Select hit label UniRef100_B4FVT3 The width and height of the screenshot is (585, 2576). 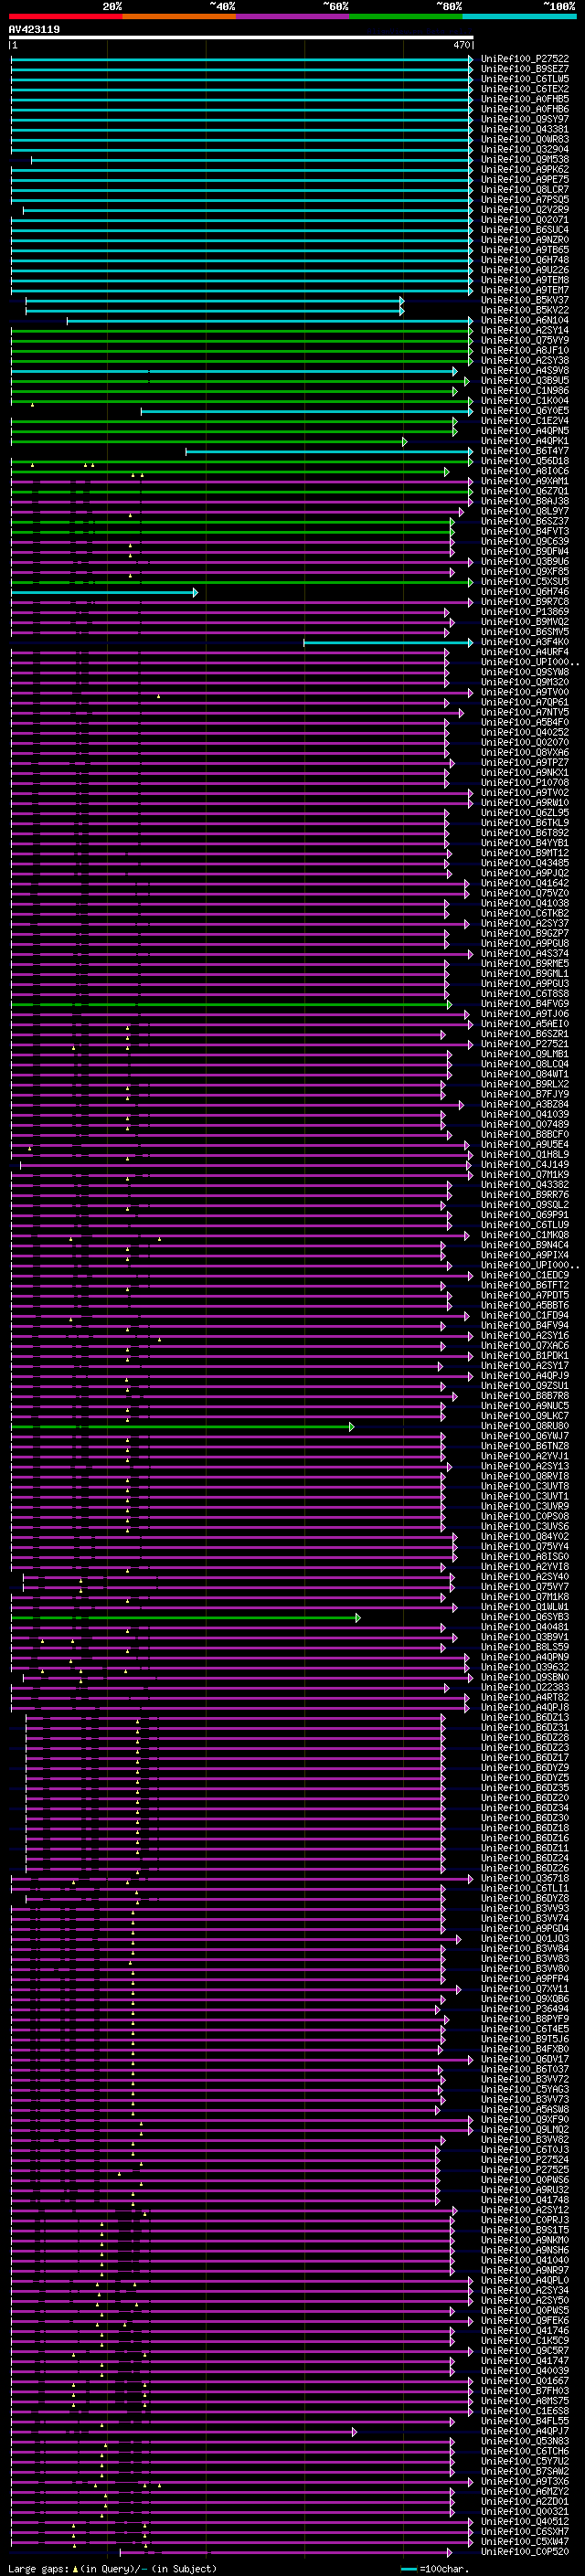(x=525, y=531)
